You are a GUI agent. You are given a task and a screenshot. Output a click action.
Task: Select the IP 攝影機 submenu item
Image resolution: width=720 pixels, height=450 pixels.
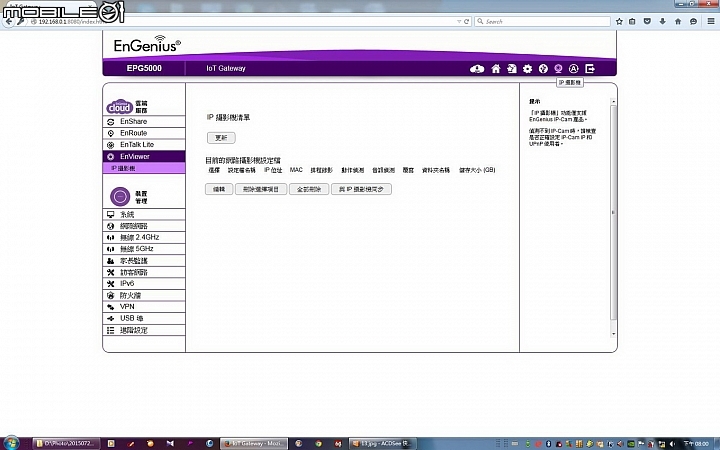(x=144, y=169)
